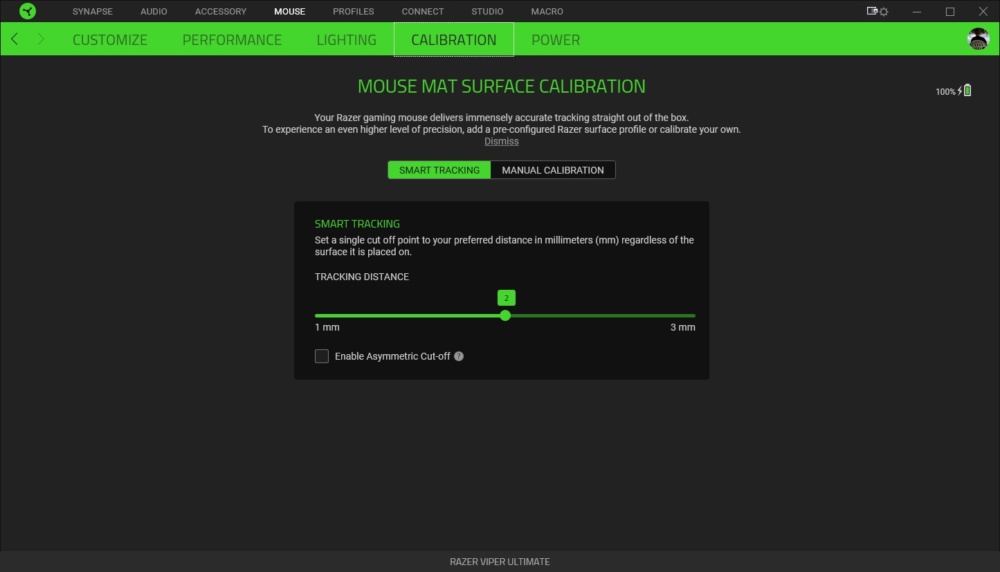Switch to the POWER tab
The image size is (1000, 572).
coord(555,40)
